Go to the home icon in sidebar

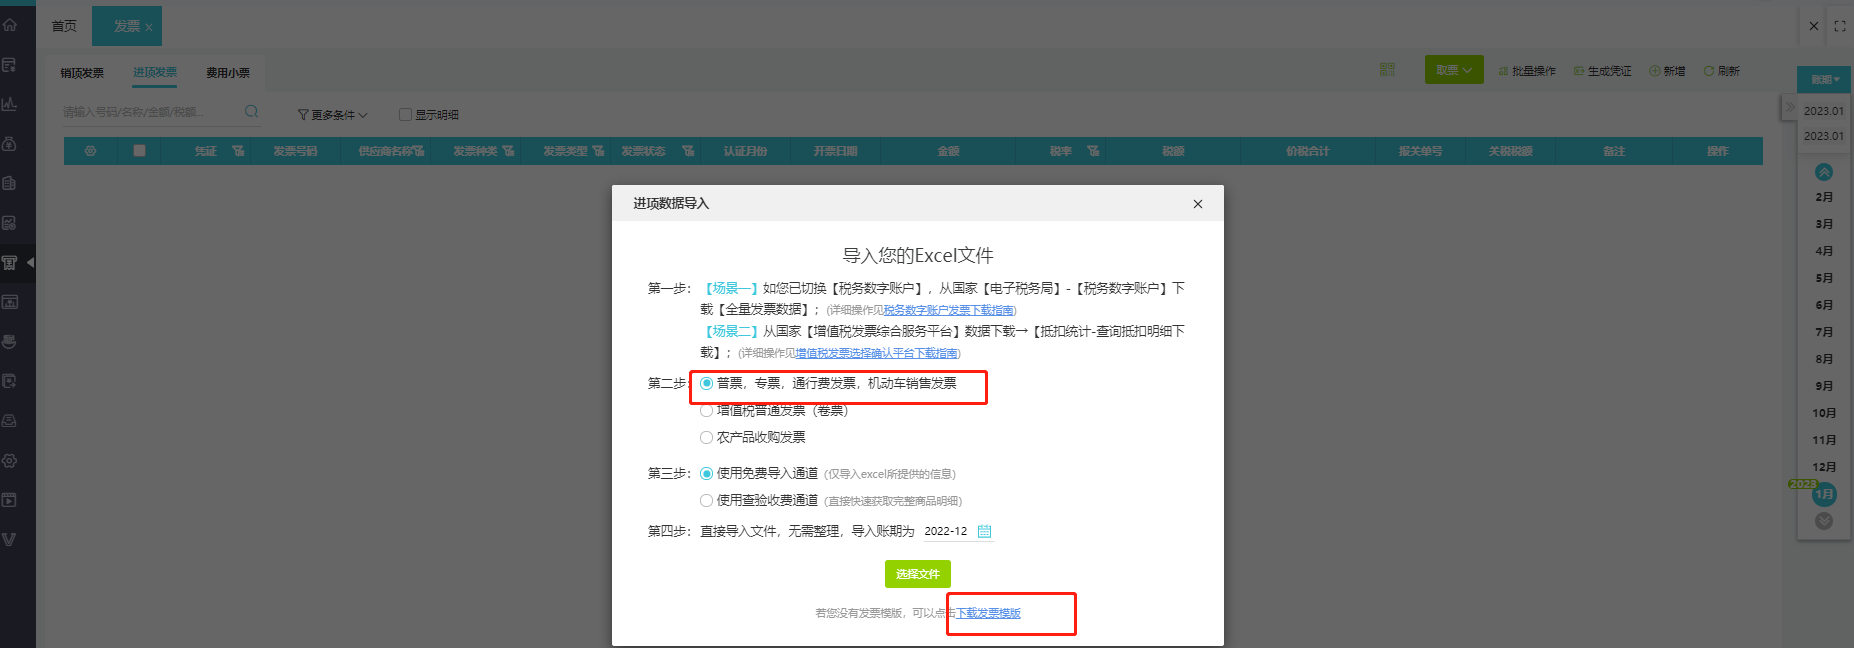pyautogui.click(x=10, y=25)
